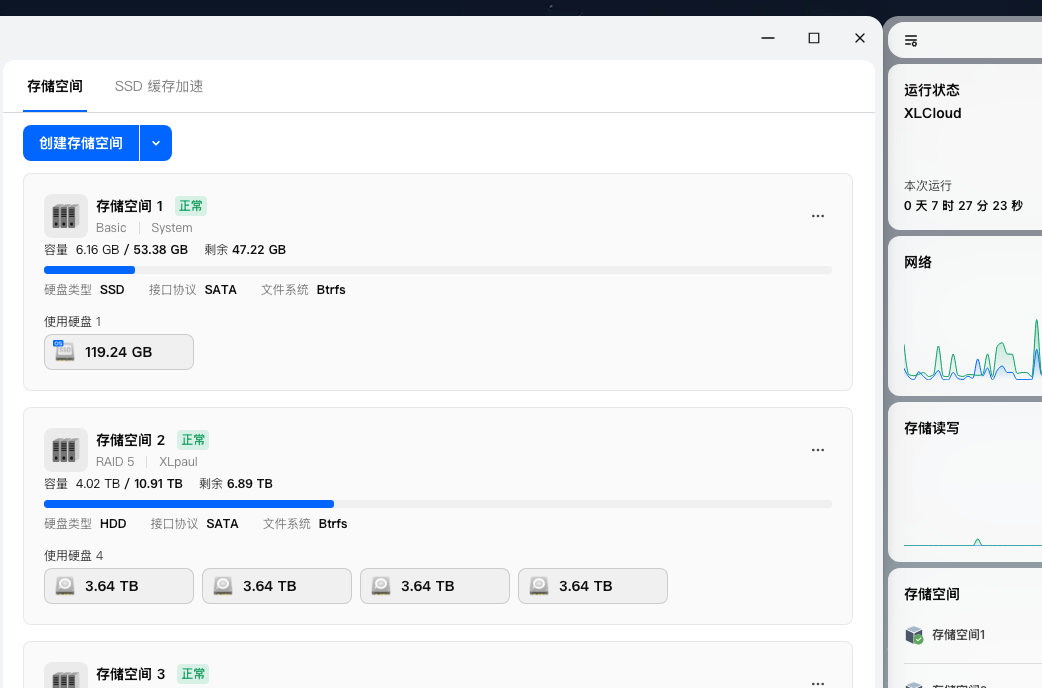Click the XLpaul volume name
This screenshot has height=688, width=1042.
(x=178, y=461)
